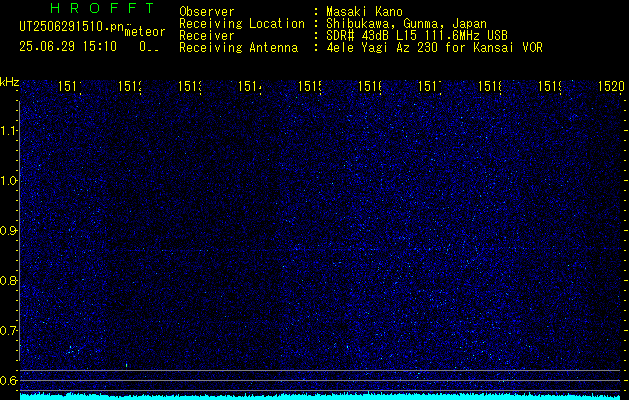Click the 1520 time marker
Viewport: 629px width, 400px height.
611,86
